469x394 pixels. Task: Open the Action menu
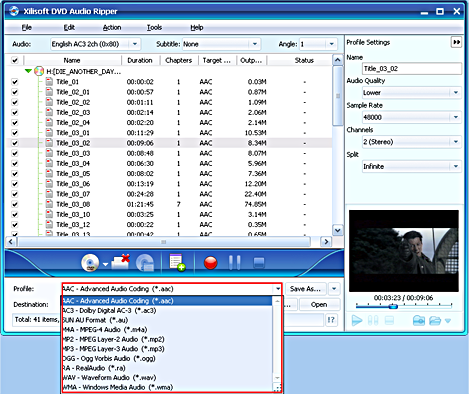point(112,27)
